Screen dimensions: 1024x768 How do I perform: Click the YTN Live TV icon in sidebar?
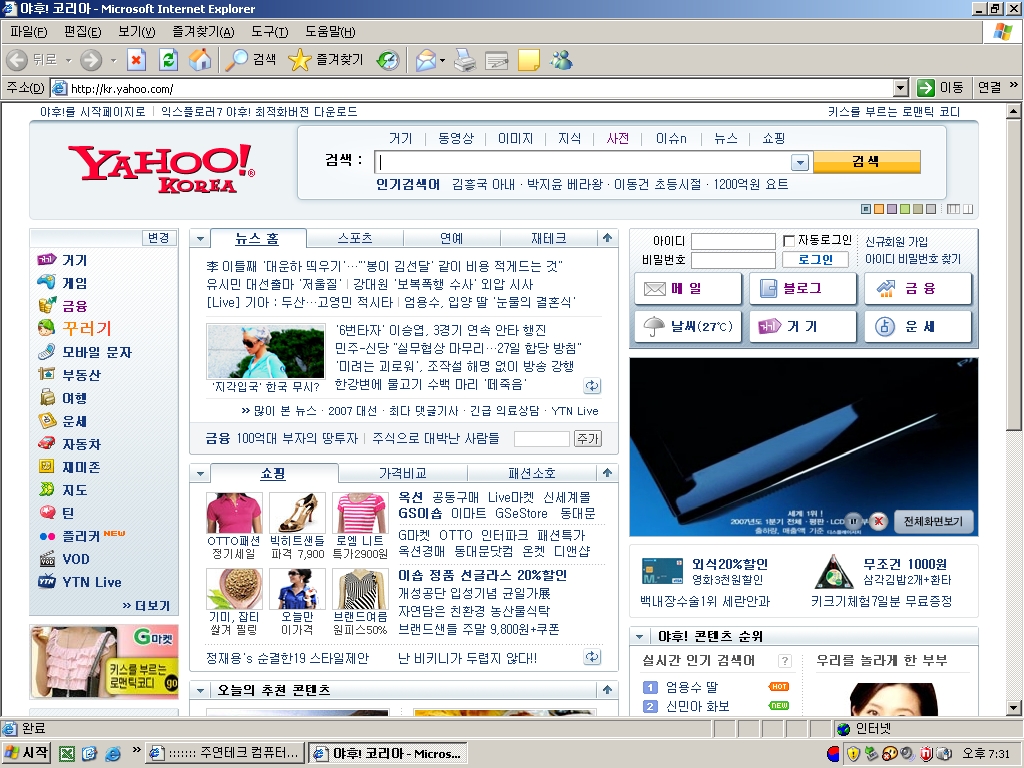click(46, 581)
